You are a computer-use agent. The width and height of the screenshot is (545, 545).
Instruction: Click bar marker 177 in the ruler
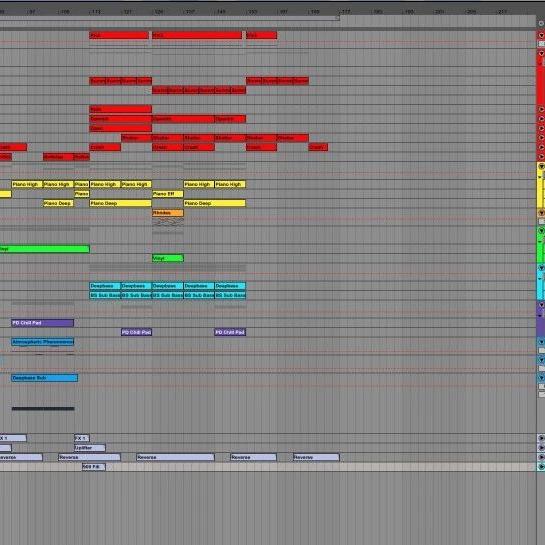345,11
